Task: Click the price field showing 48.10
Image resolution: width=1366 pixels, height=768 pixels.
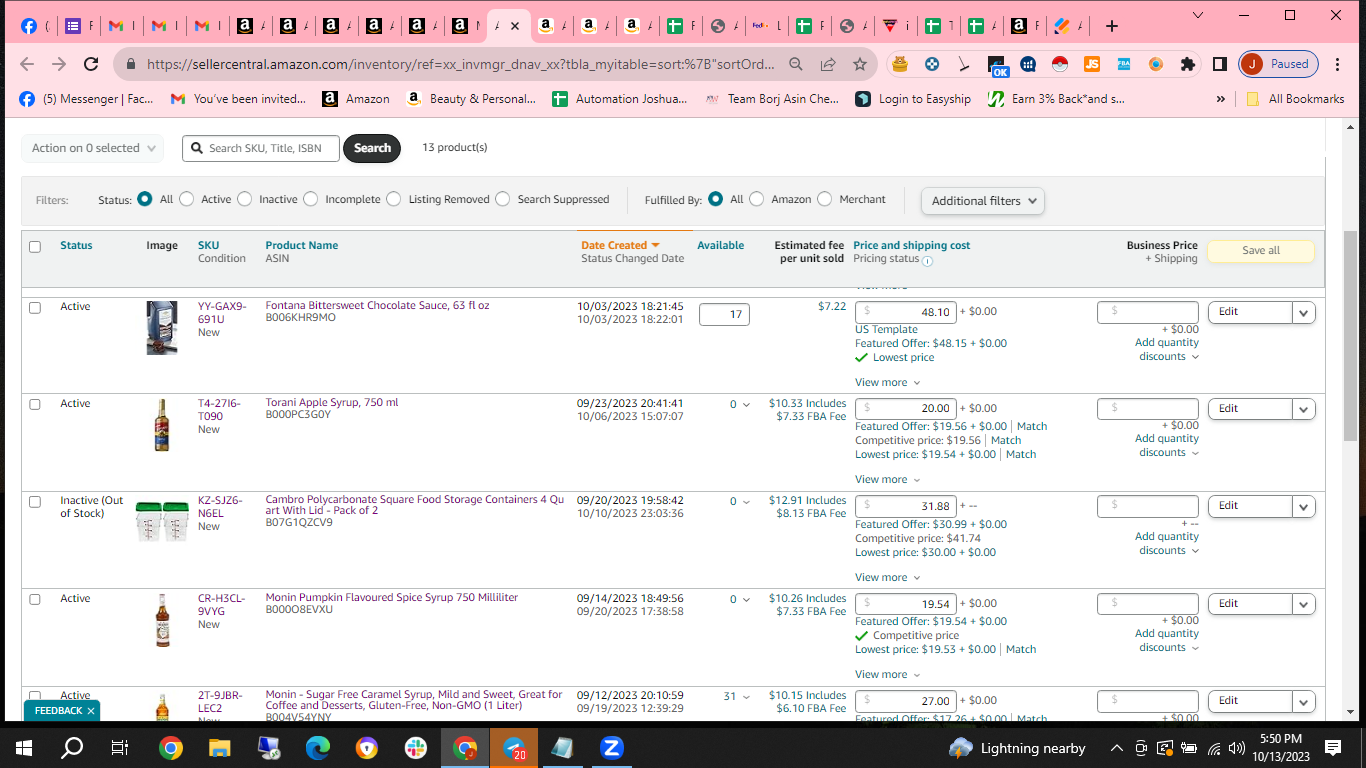Action: tap(906, 312)
